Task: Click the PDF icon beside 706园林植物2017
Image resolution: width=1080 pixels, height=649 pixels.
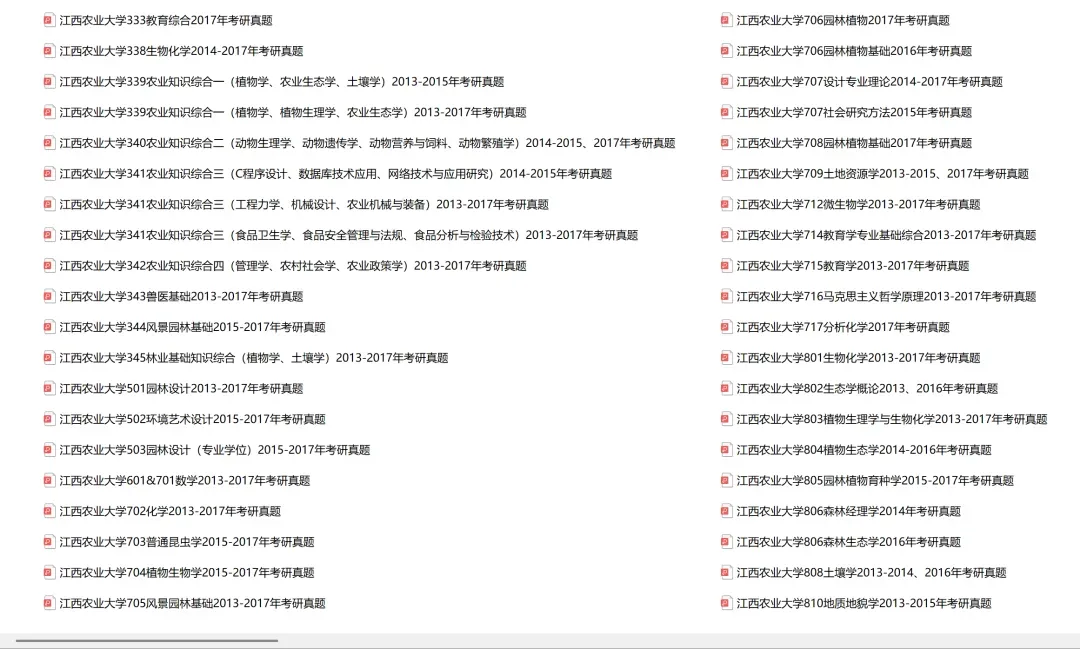Action: click(x=725, y=20)
